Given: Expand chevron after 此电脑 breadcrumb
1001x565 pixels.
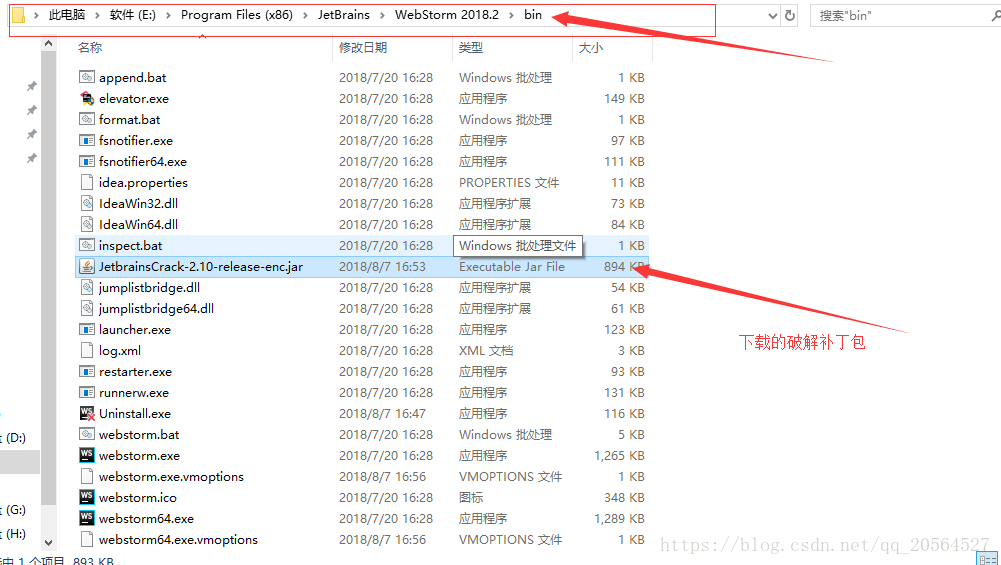Looking at the screenshot, I should [x=98, y=15].
